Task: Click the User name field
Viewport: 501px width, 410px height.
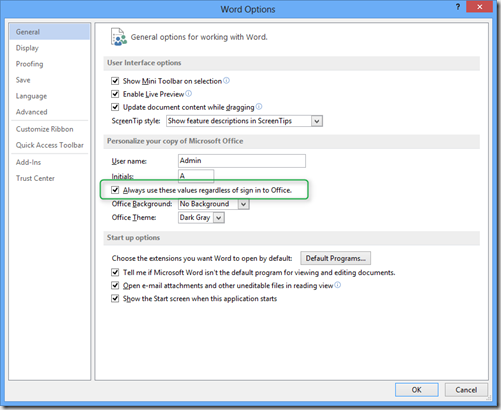Action: click(x=242, y=161)
